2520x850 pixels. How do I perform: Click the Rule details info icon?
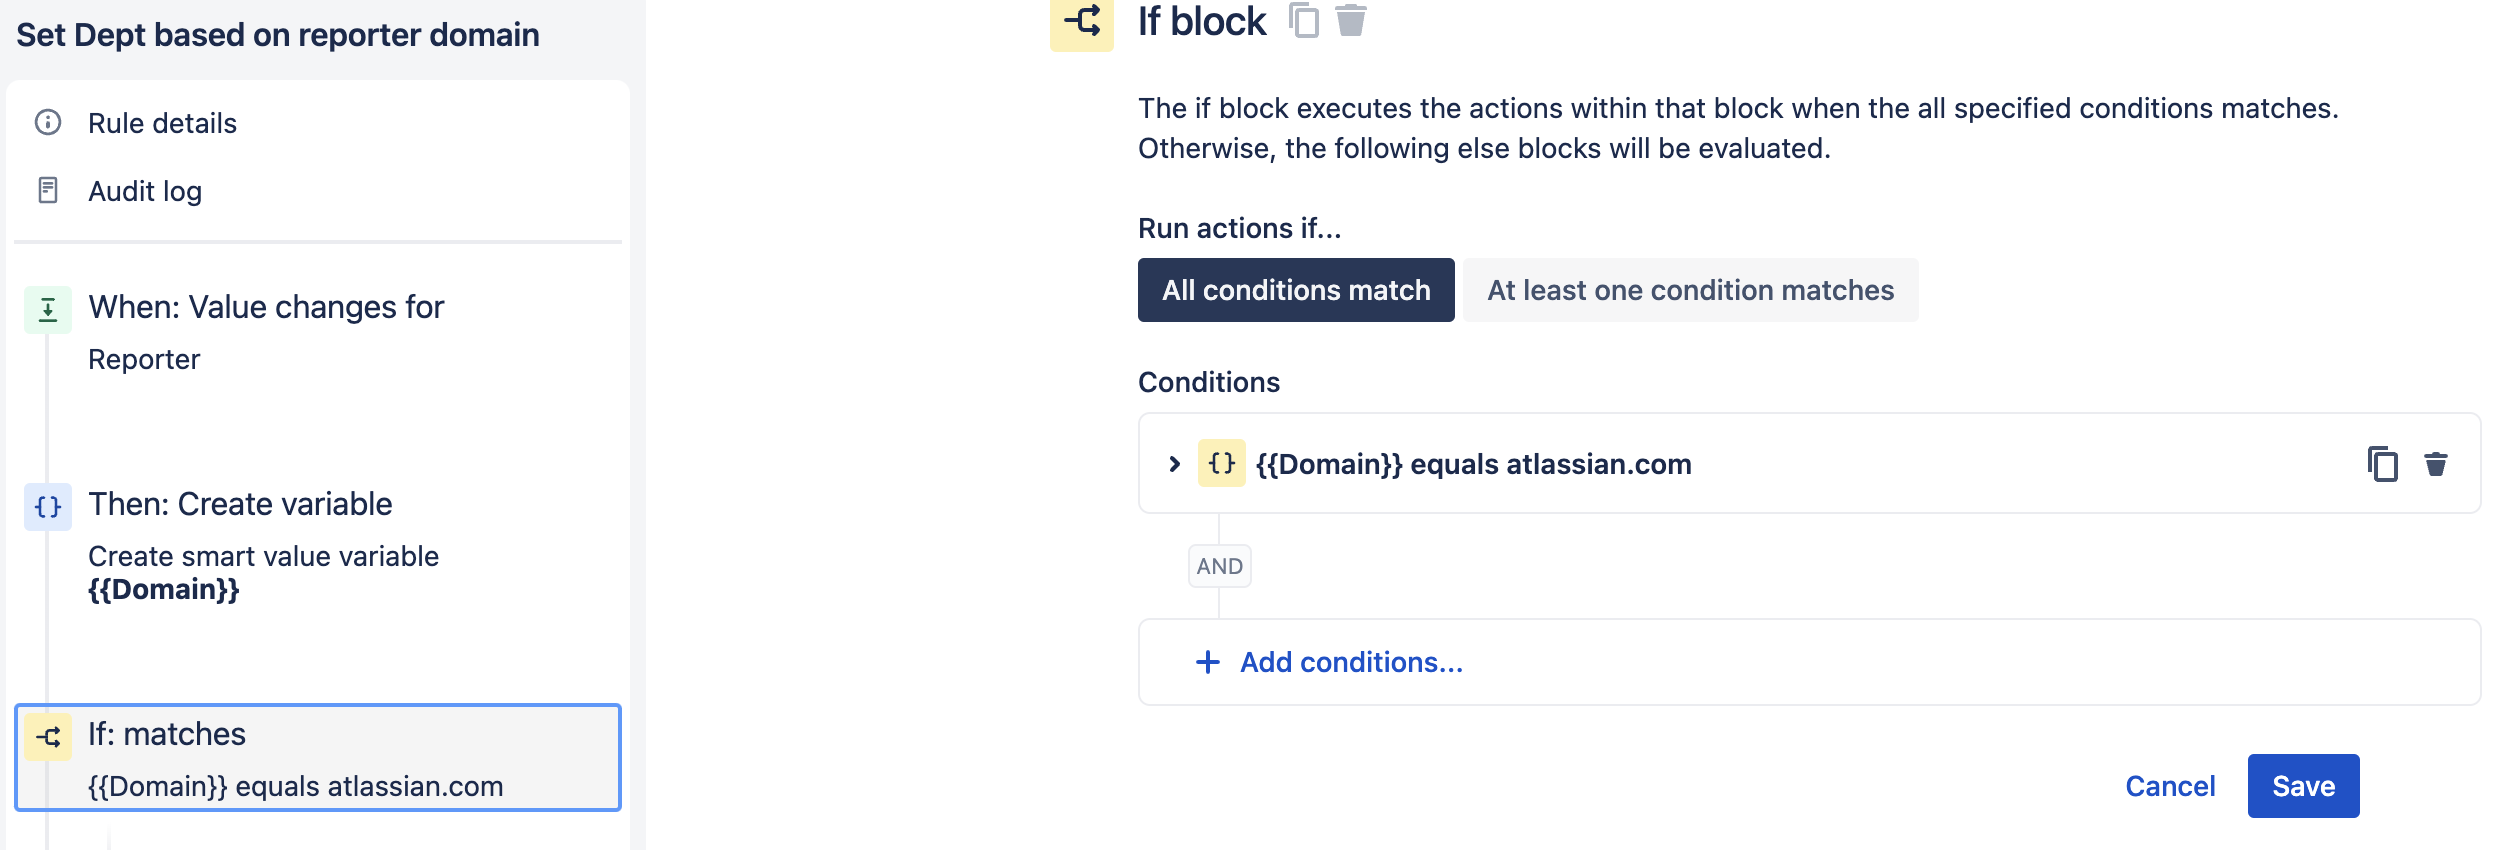pos(48,122)
